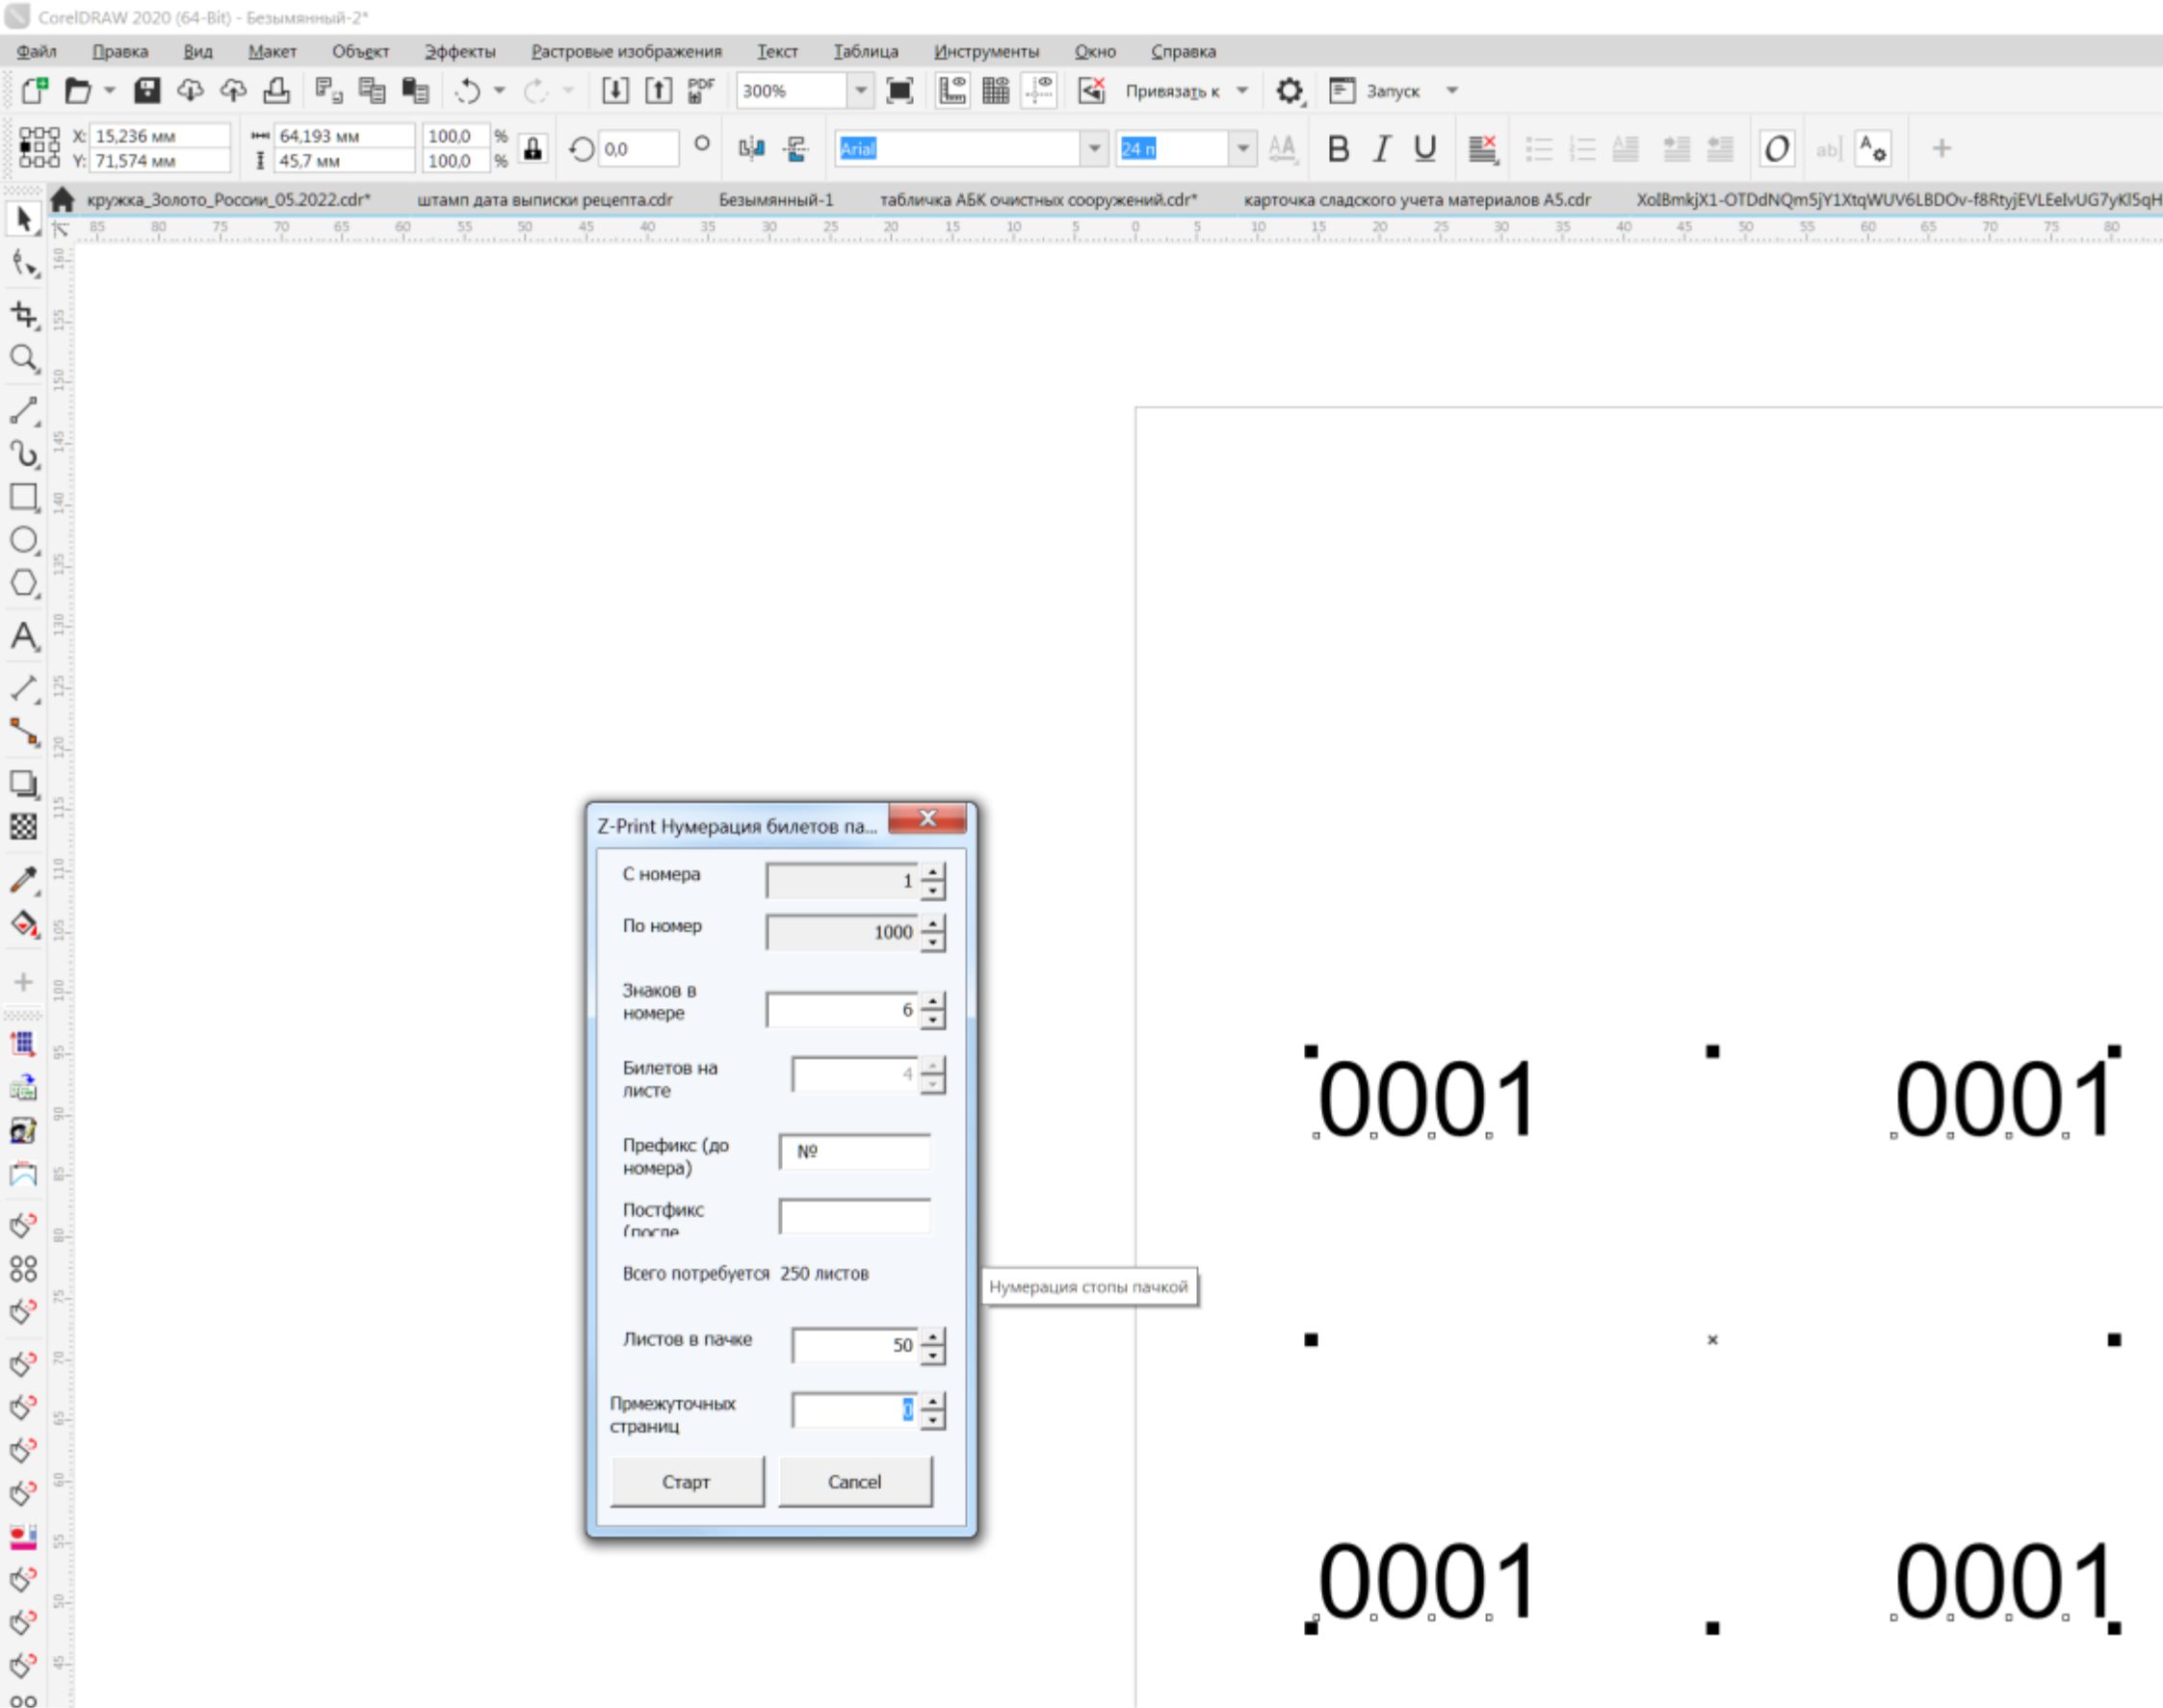
Task: Click the Cancel button in dialog
Action: click(x=855, y=1482)
